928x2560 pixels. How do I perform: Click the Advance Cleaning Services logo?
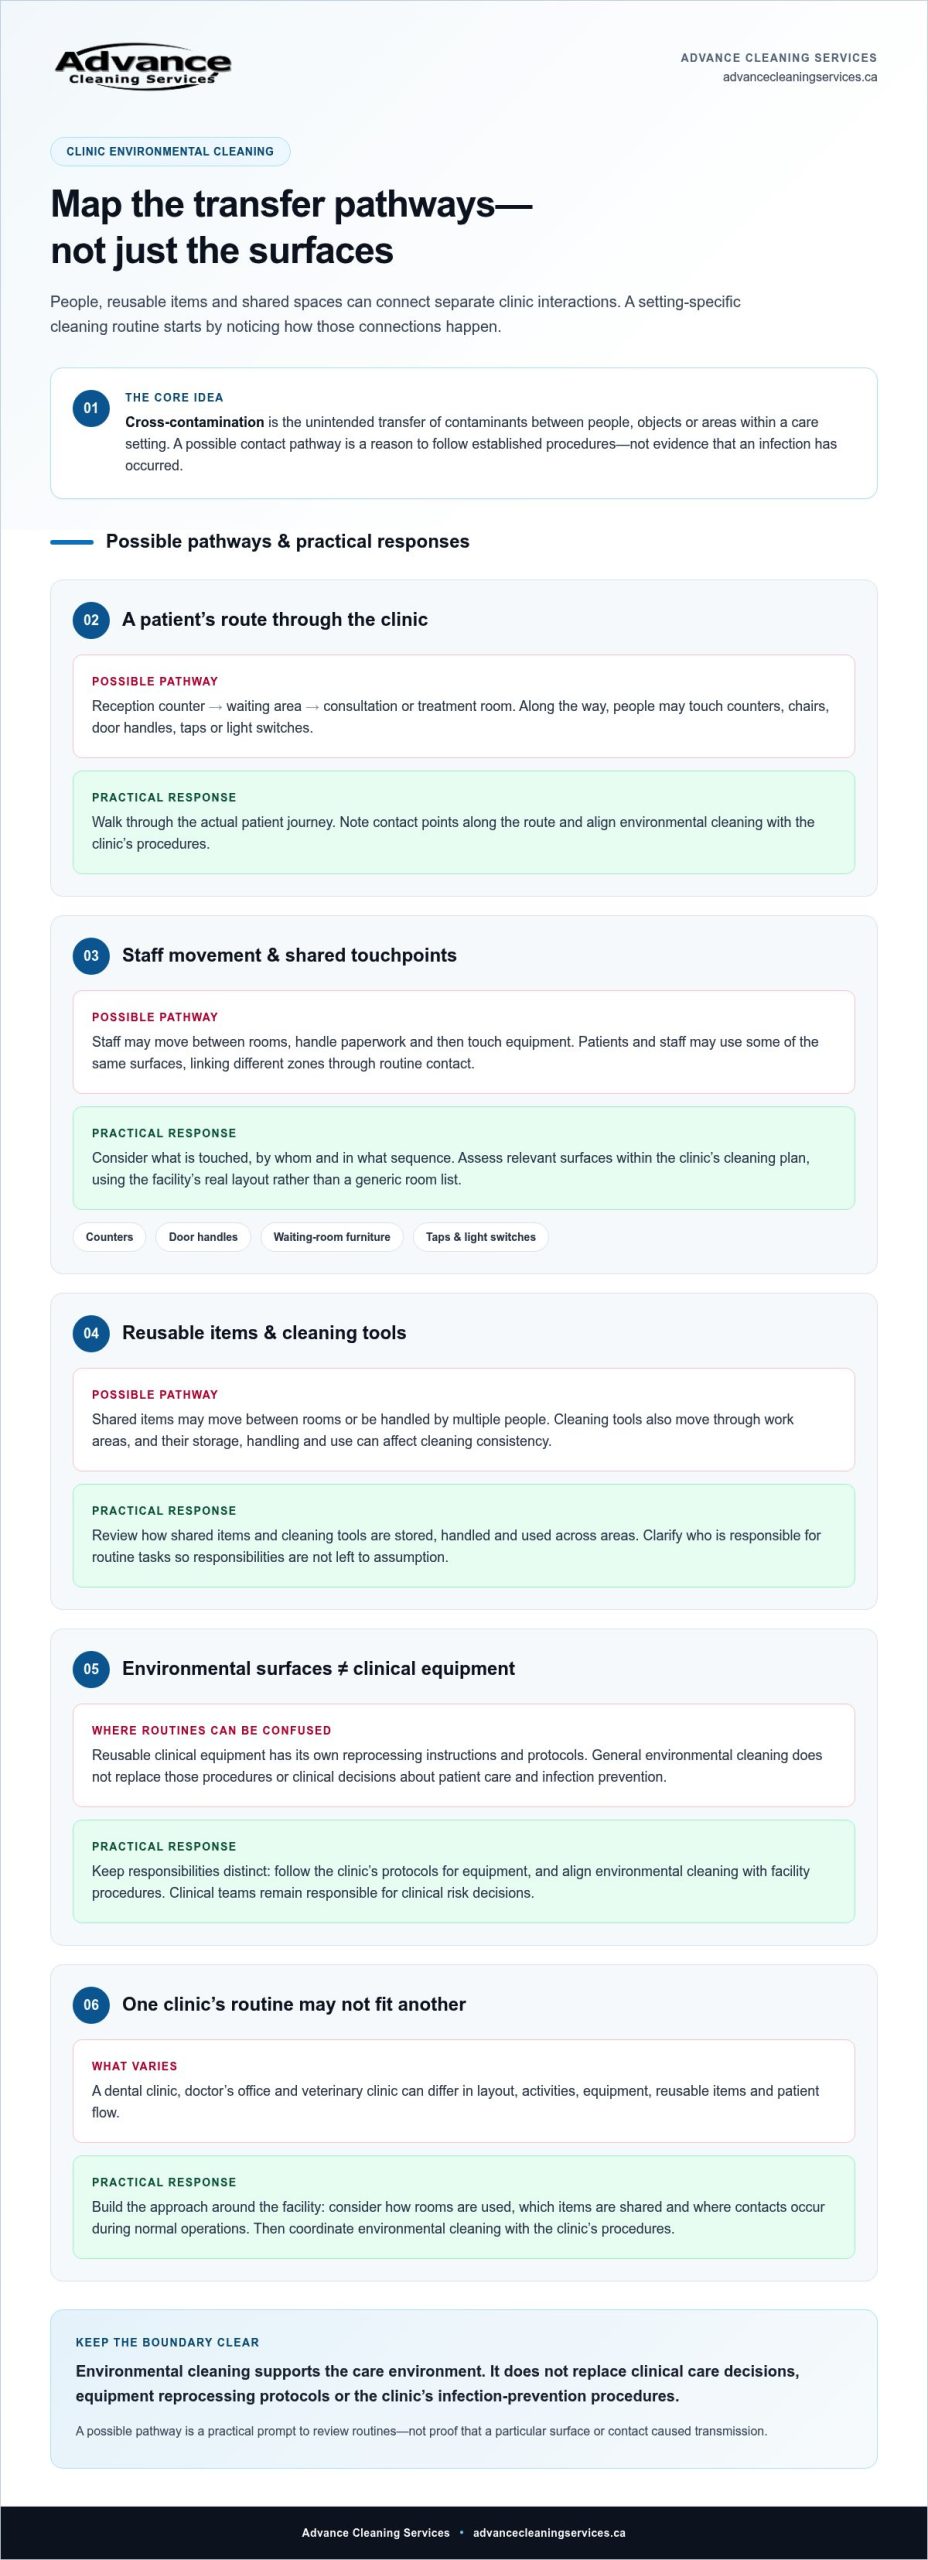[x=142, y=66]
